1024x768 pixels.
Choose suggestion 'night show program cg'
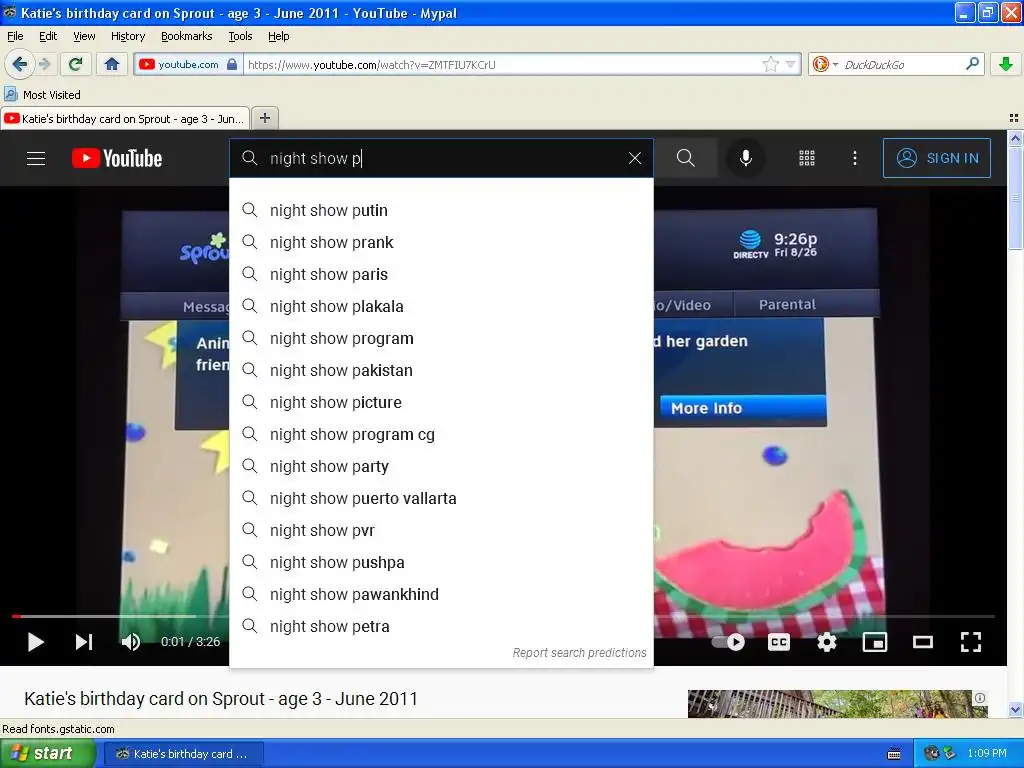(x=441, y=434)
